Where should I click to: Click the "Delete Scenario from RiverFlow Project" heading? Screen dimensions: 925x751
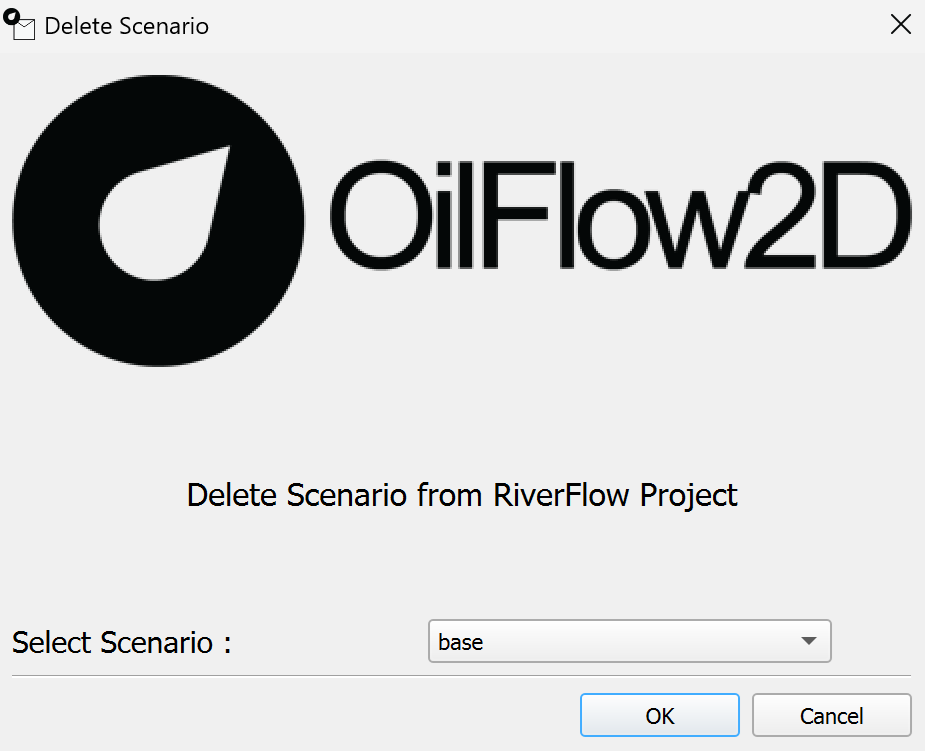coord(462,495)
